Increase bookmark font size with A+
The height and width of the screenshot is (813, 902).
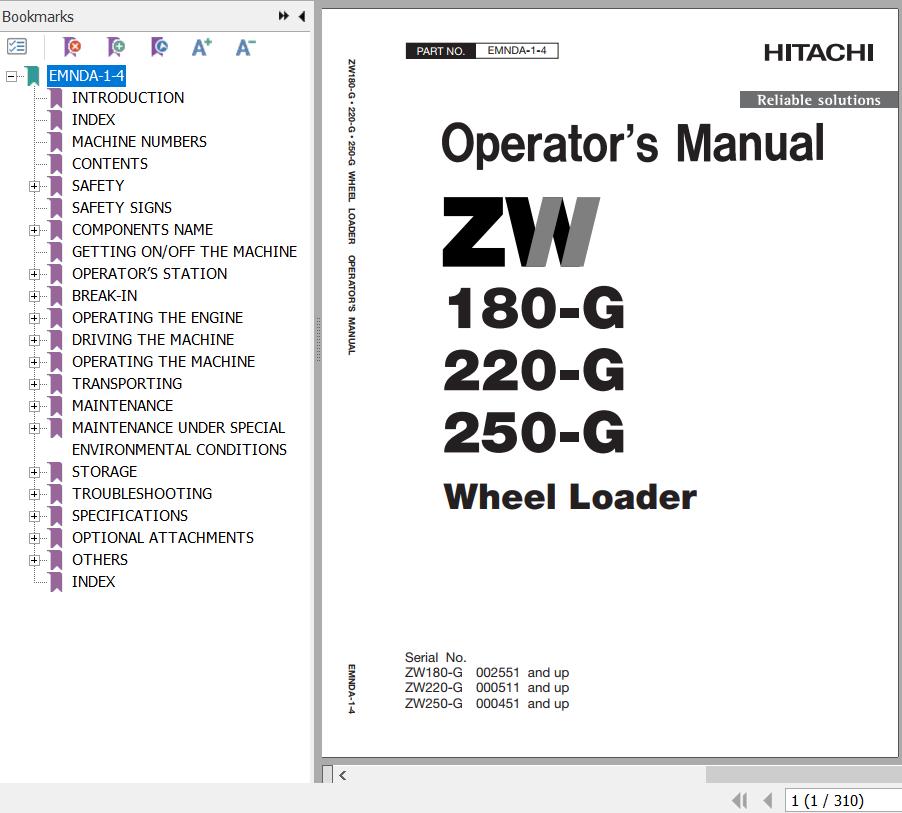202,46
